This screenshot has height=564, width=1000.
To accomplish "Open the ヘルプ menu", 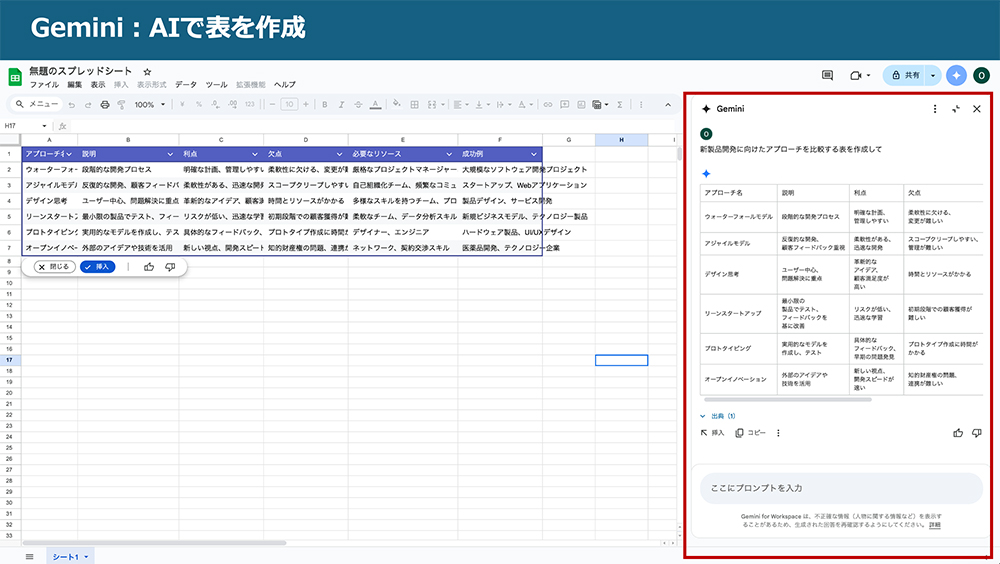I will coord(285,85).
